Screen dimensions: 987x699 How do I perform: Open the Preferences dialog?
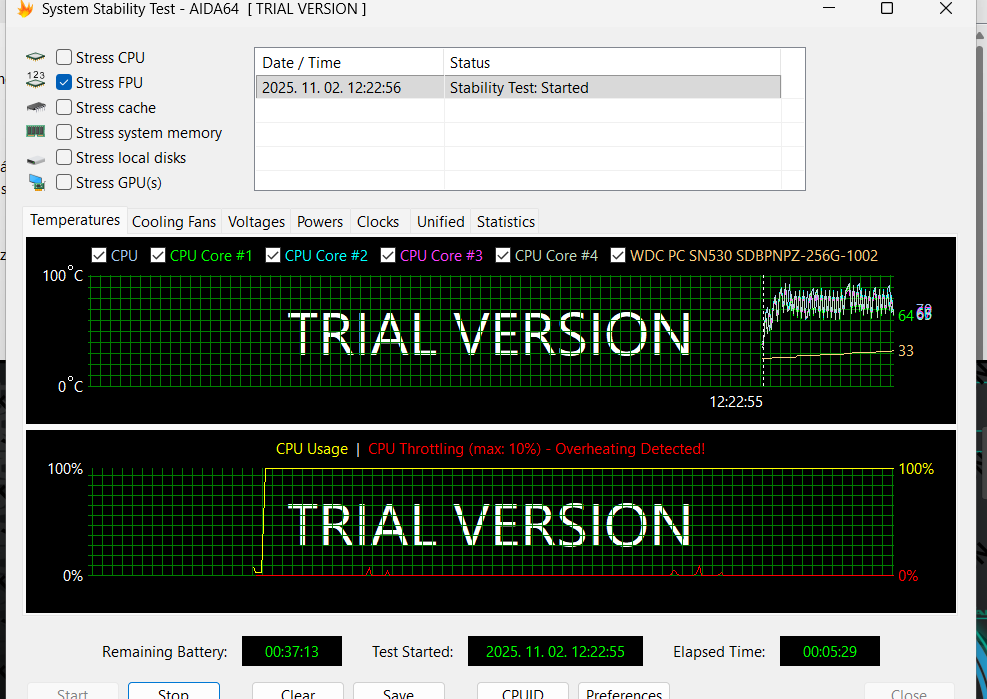pos(623,692)
